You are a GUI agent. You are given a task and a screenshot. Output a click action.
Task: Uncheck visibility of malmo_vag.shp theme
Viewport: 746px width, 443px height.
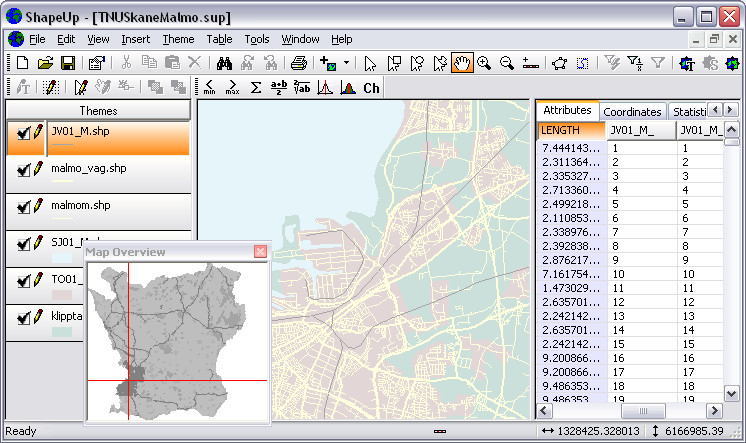23,170
